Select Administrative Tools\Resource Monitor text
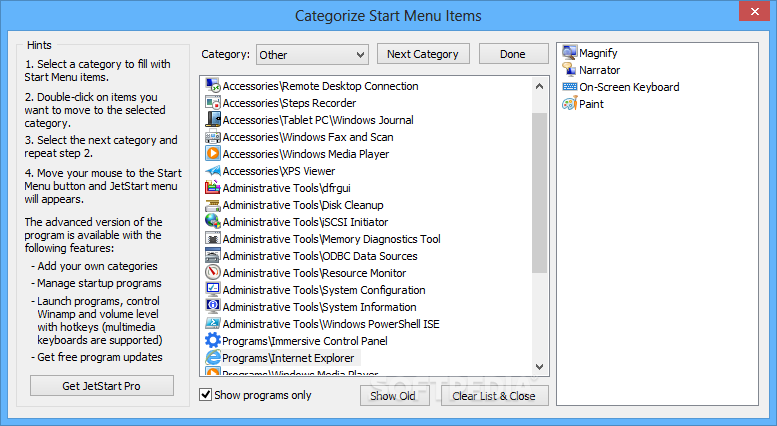Viewport: 777px width, 426px height. (314, 273)
